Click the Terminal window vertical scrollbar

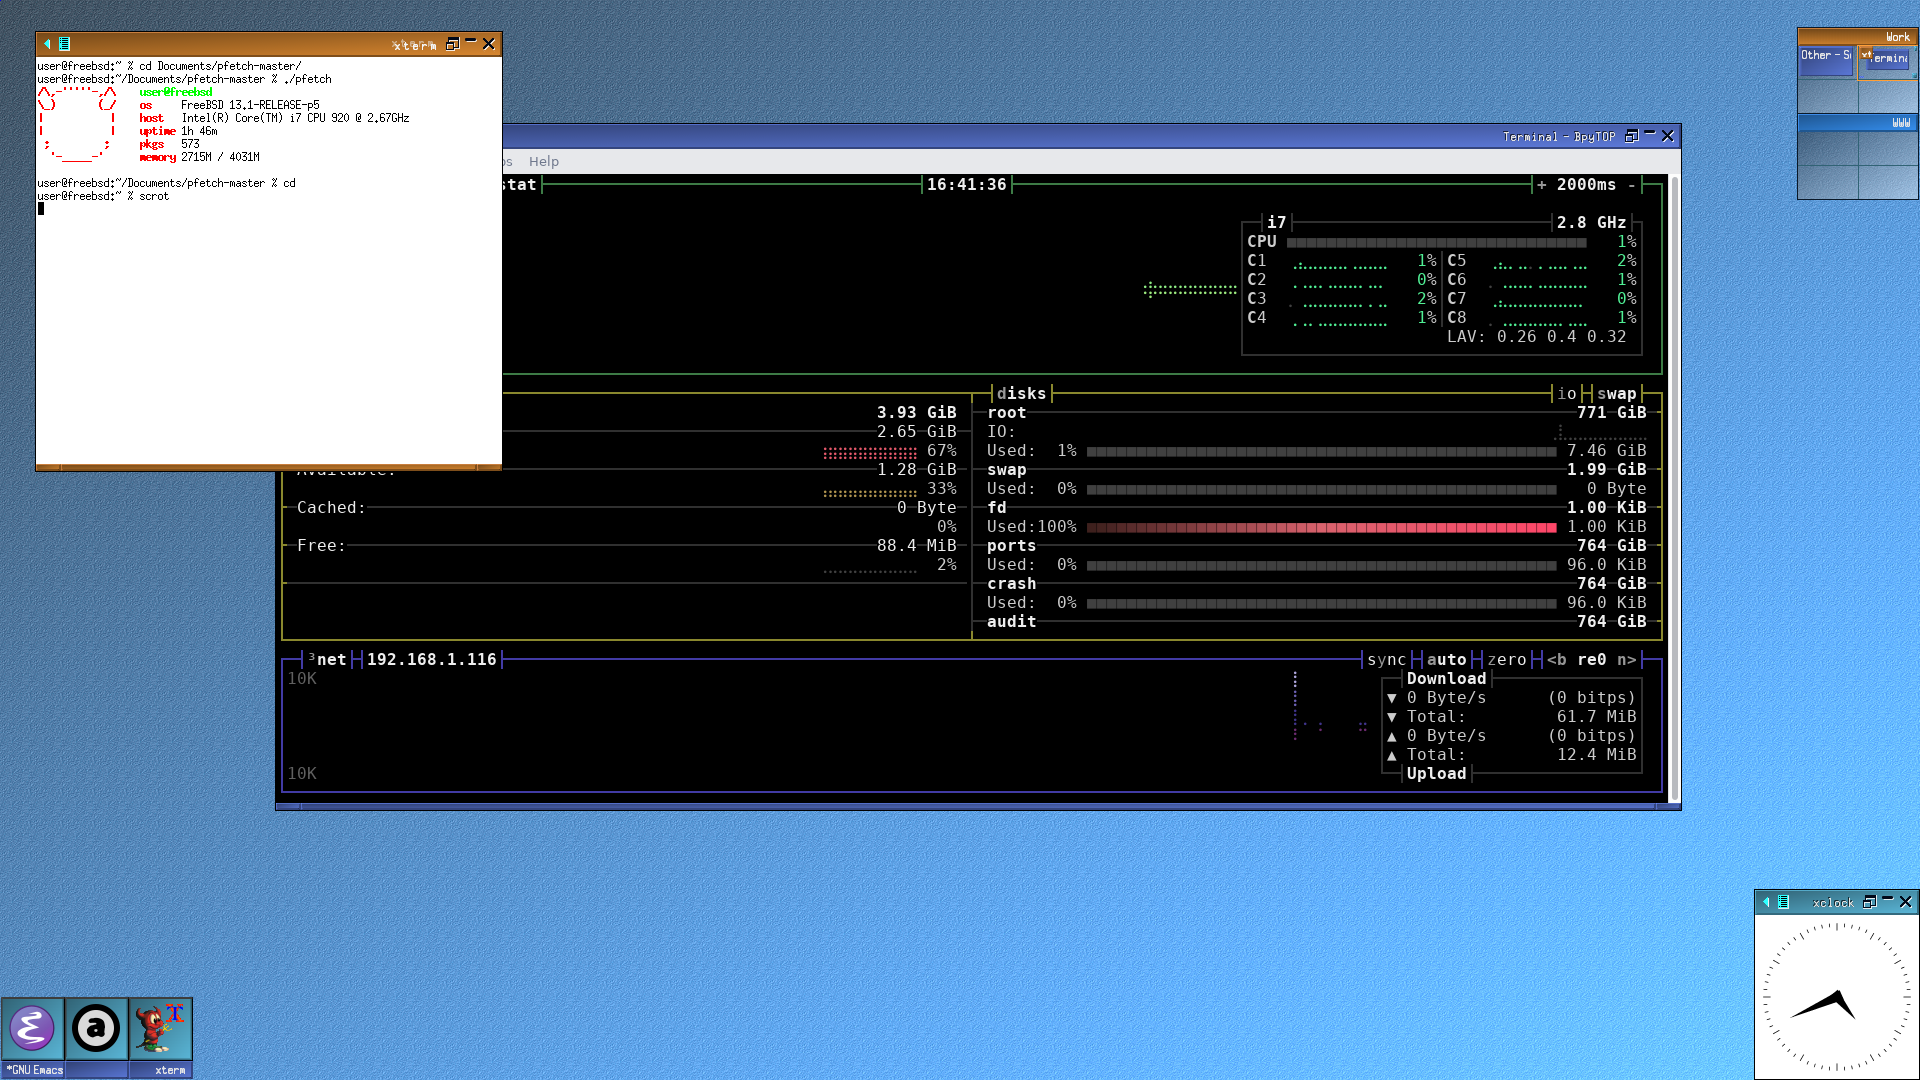[x=1674, y=488]
